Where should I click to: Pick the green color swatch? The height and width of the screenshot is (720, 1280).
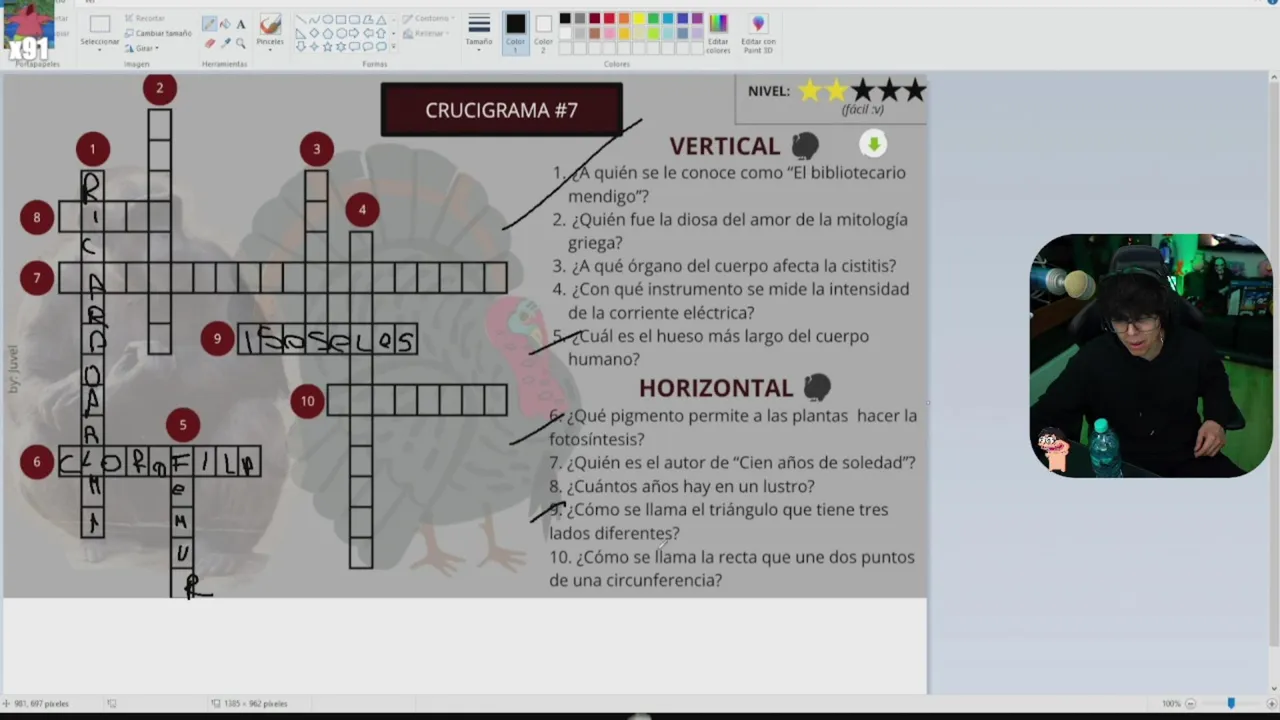click(x=653, y=18)
